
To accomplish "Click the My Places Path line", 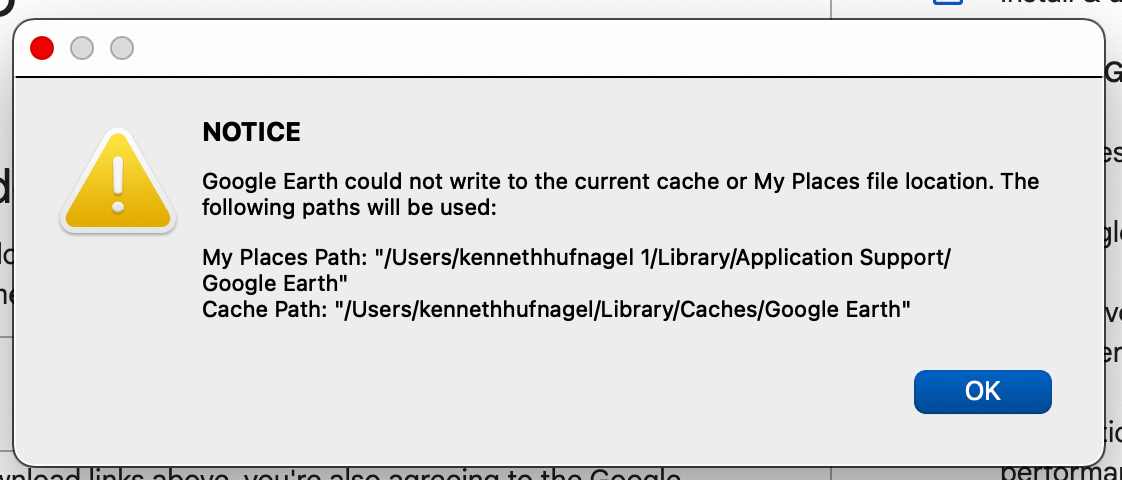I will 575,257.
